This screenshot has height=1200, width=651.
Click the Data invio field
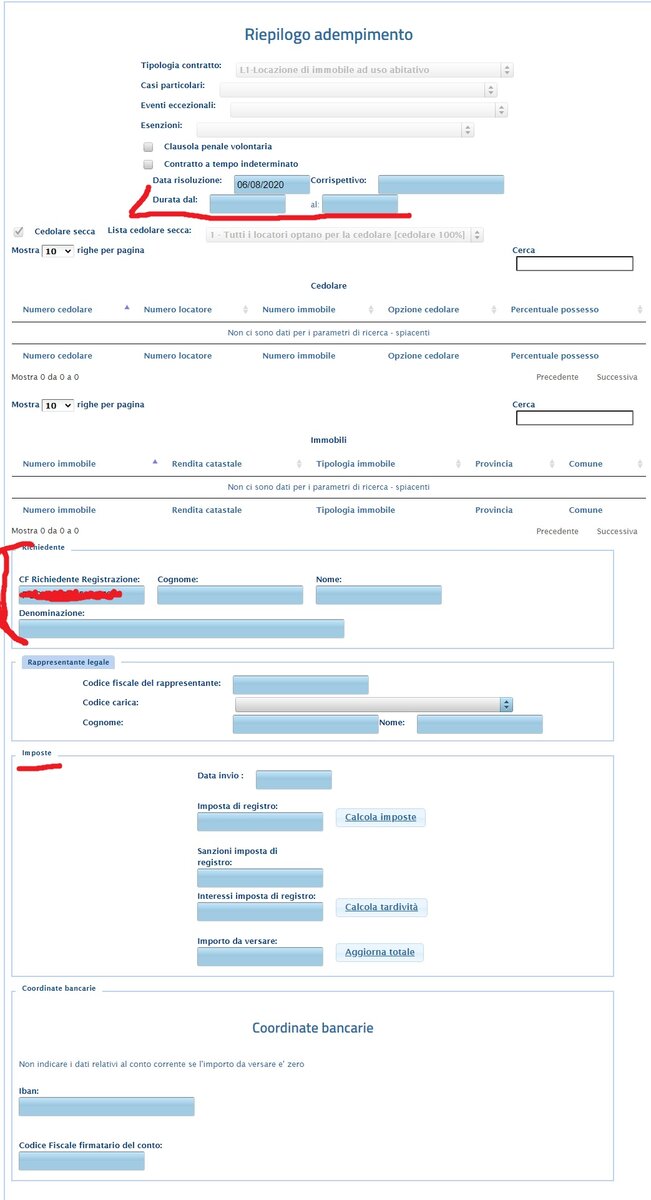click(293, 780)
